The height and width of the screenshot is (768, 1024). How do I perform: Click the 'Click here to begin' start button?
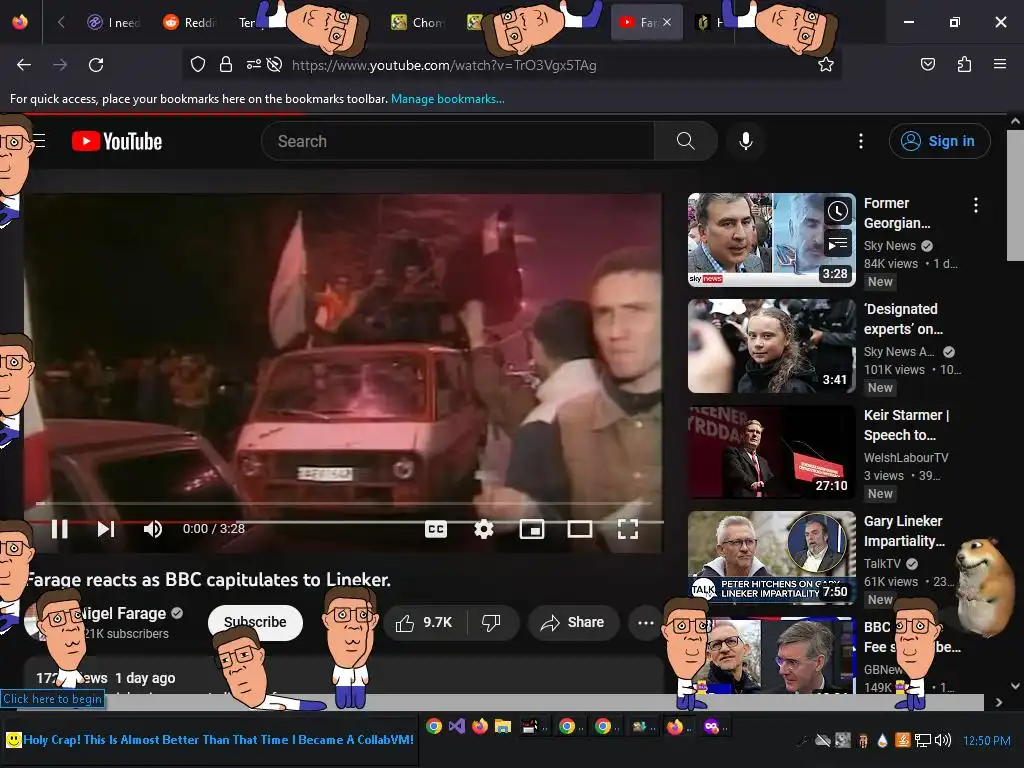pos(52,699)
